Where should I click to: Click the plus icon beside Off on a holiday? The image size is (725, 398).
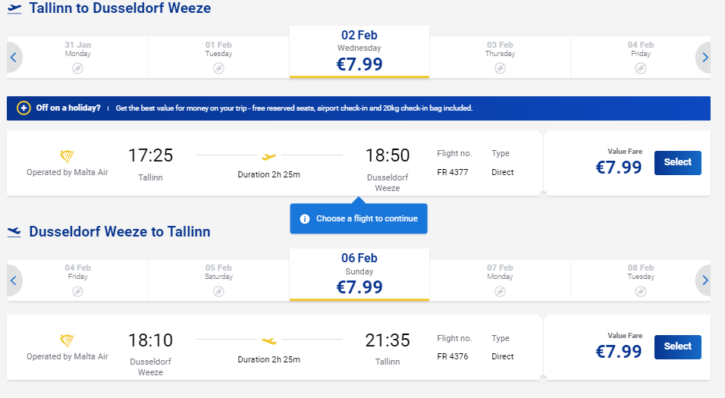point(24,108)
